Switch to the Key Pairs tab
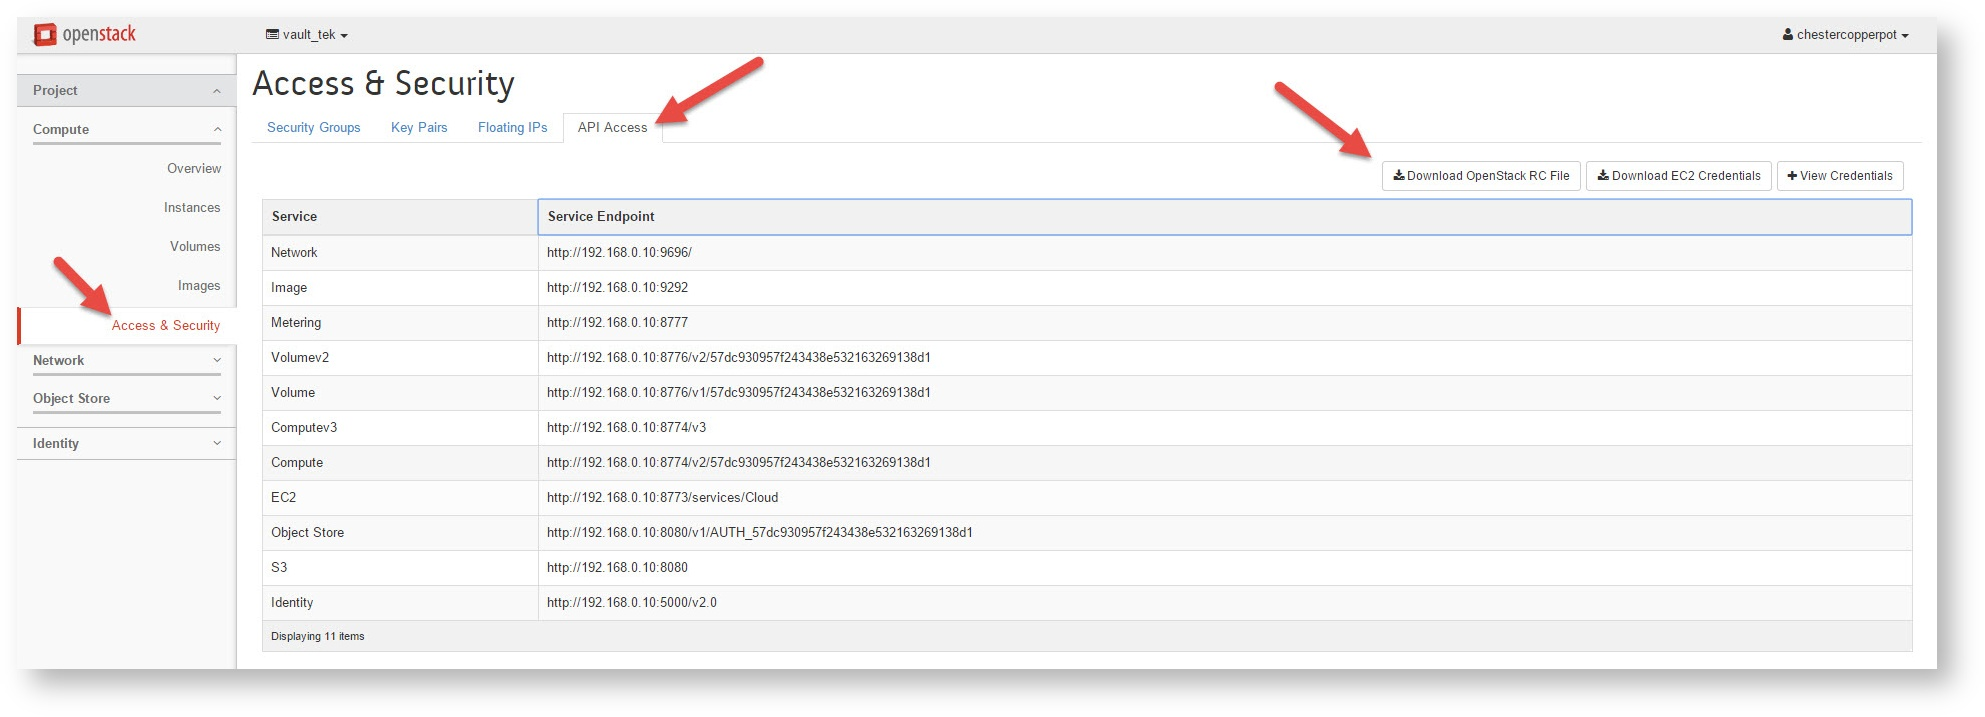Image resolution: width=1985 pixels, height=717 pixels. 419,127
